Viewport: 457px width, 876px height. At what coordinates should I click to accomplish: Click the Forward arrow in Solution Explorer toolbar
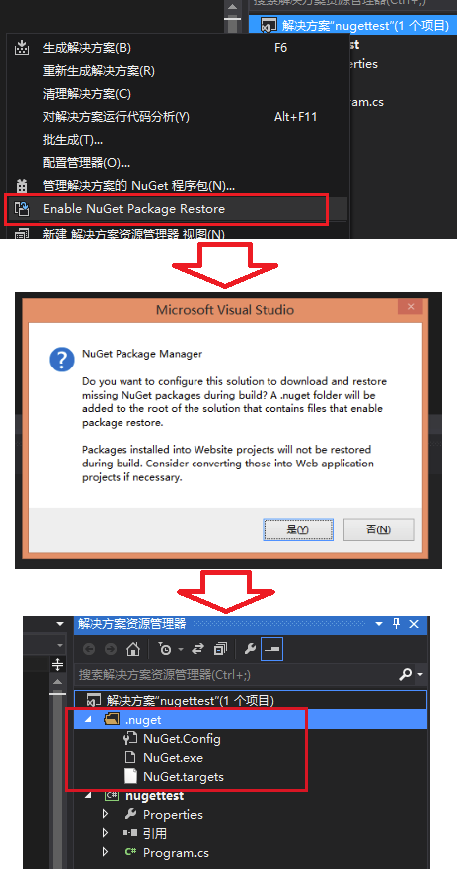tap(111, 649)
